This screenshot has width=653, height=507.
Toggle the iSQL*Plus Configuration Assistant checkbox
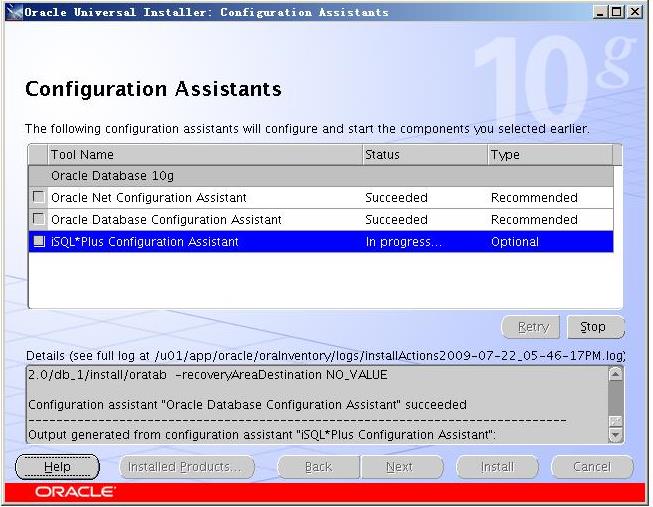point(39,241)
